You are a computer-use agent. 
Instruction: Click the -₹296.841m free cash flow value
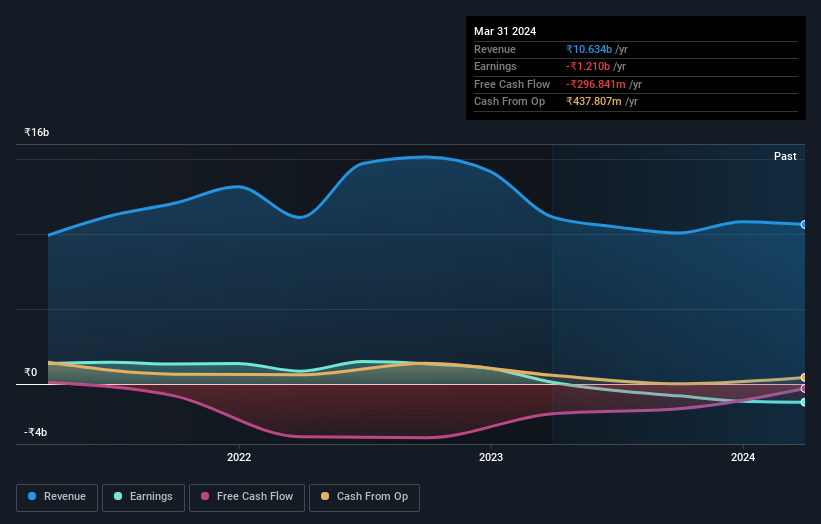pos(595,84)
